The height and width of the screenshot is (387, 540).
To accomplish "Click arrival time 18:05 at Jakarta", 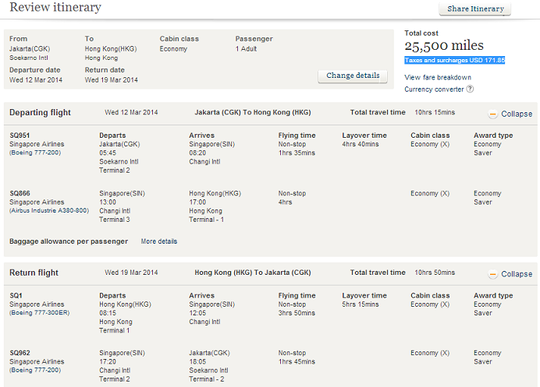I will (197, 362).
